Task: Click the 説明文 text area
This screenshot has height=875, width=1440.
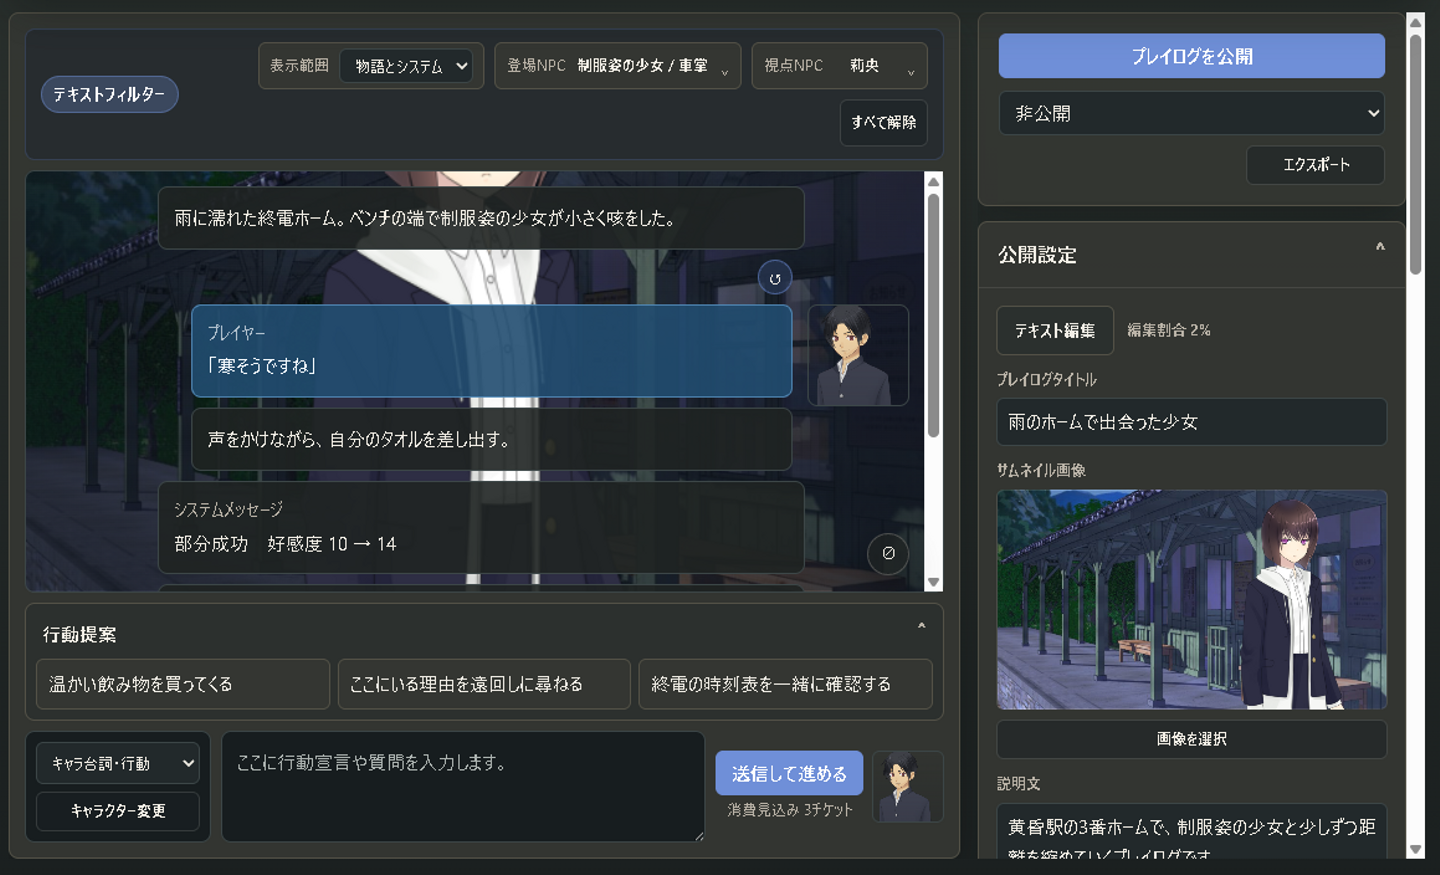Action: tap(1191, 832)
